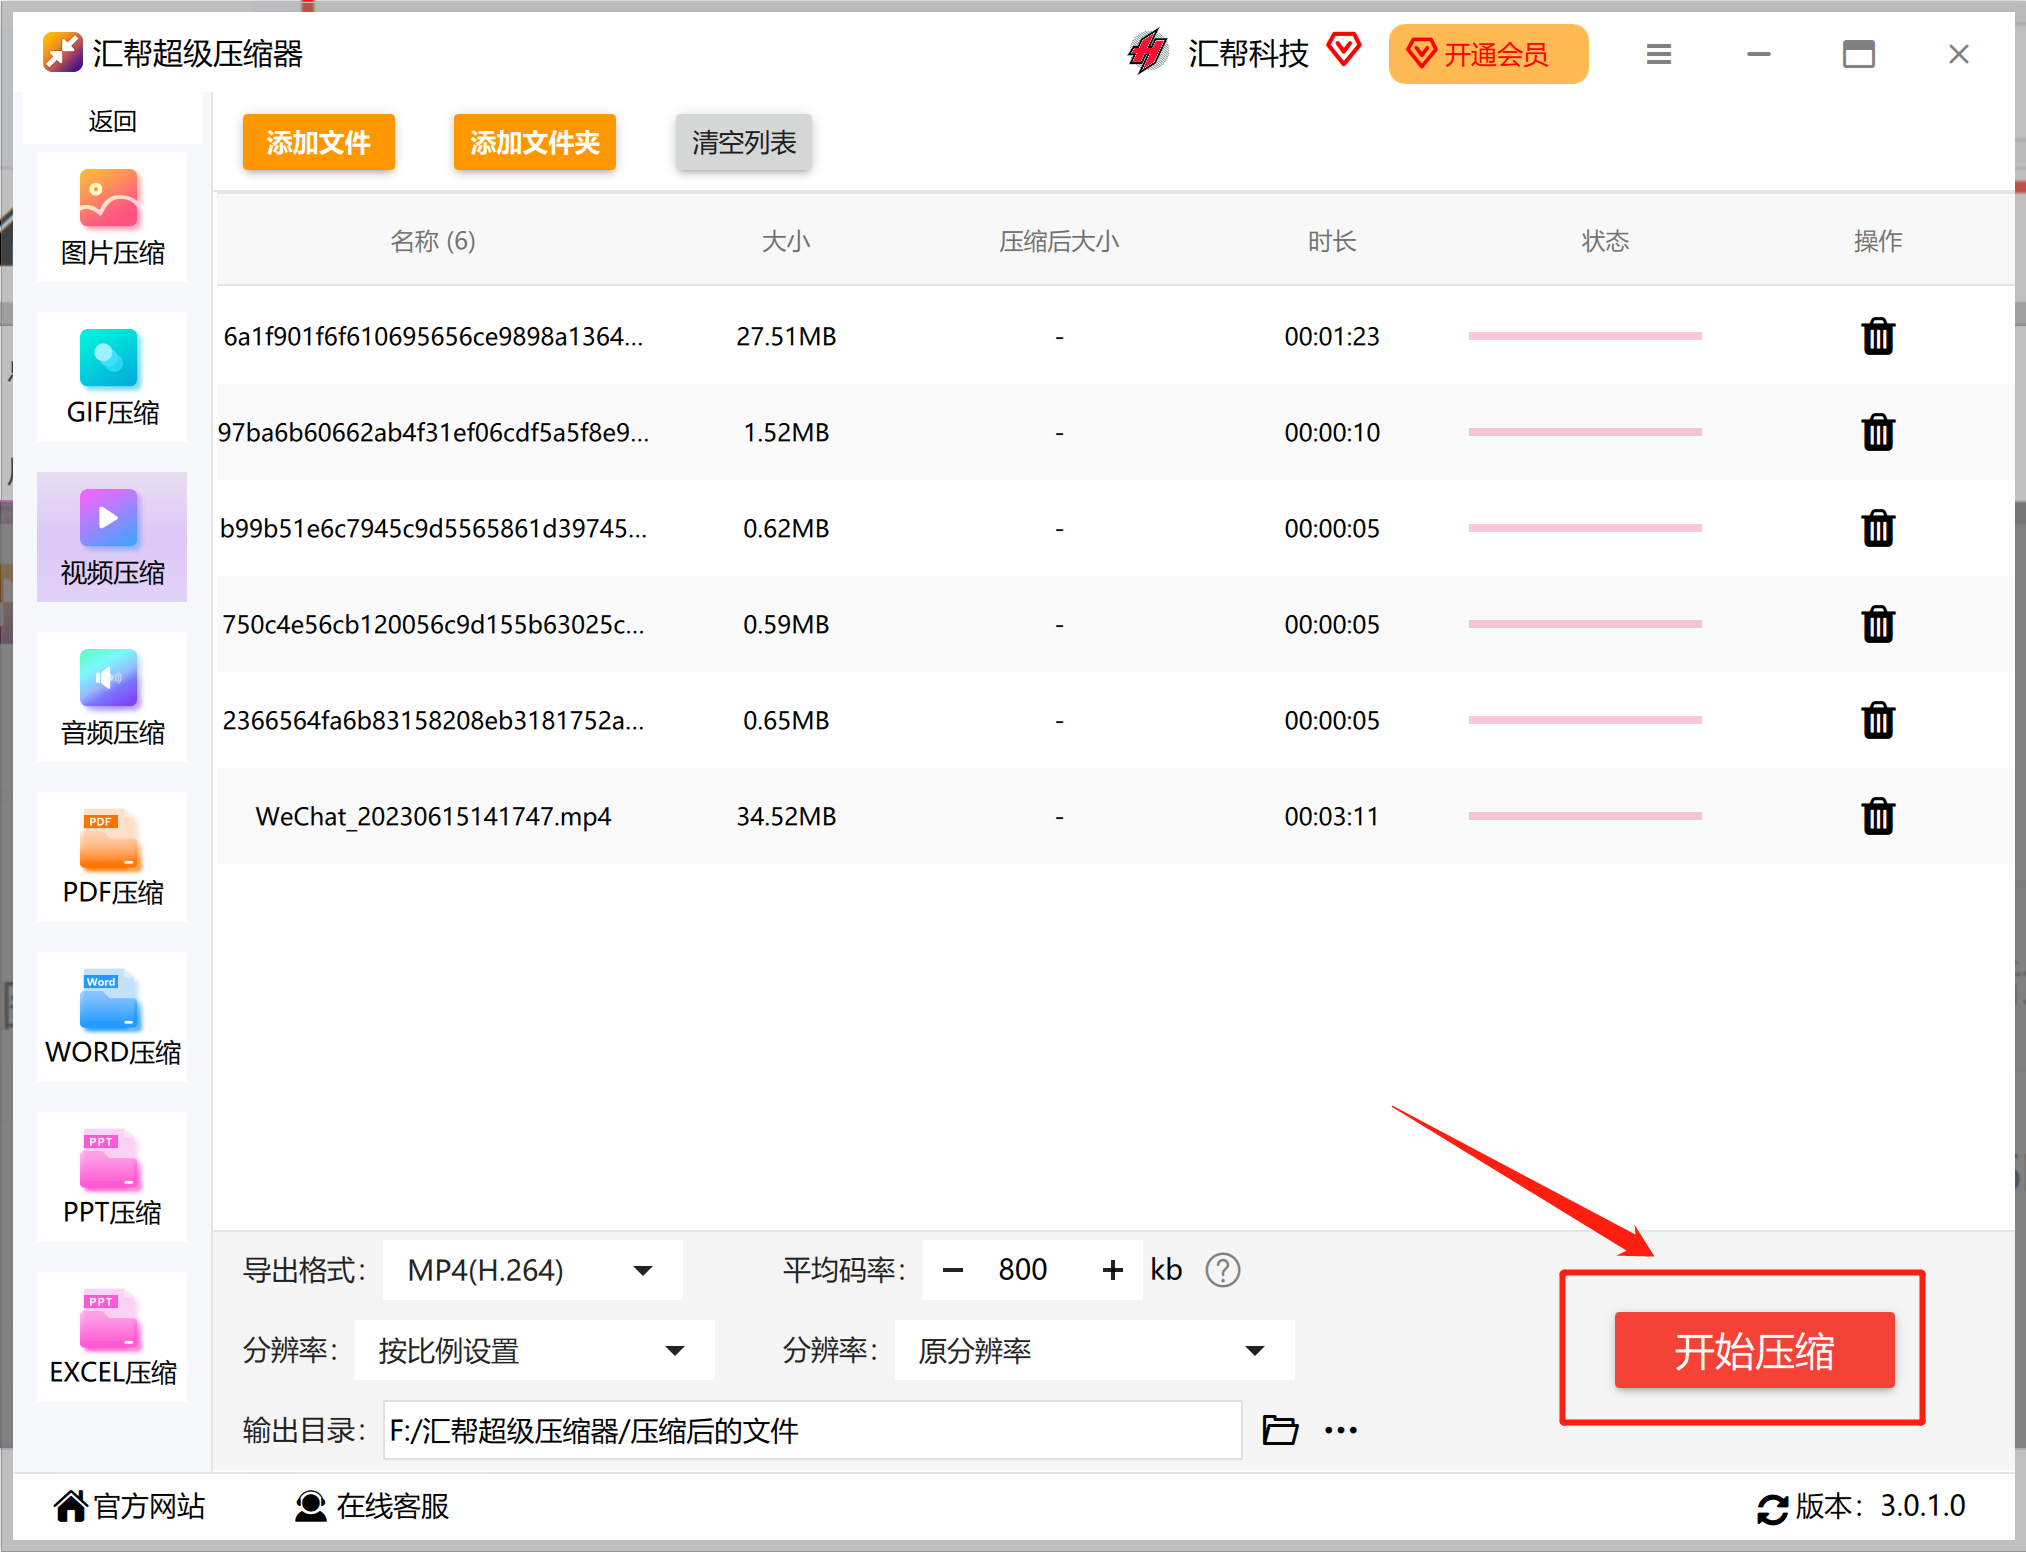
Task: Expand the 按比例设置 resolution dropdown
Action: click(534, 1350)
